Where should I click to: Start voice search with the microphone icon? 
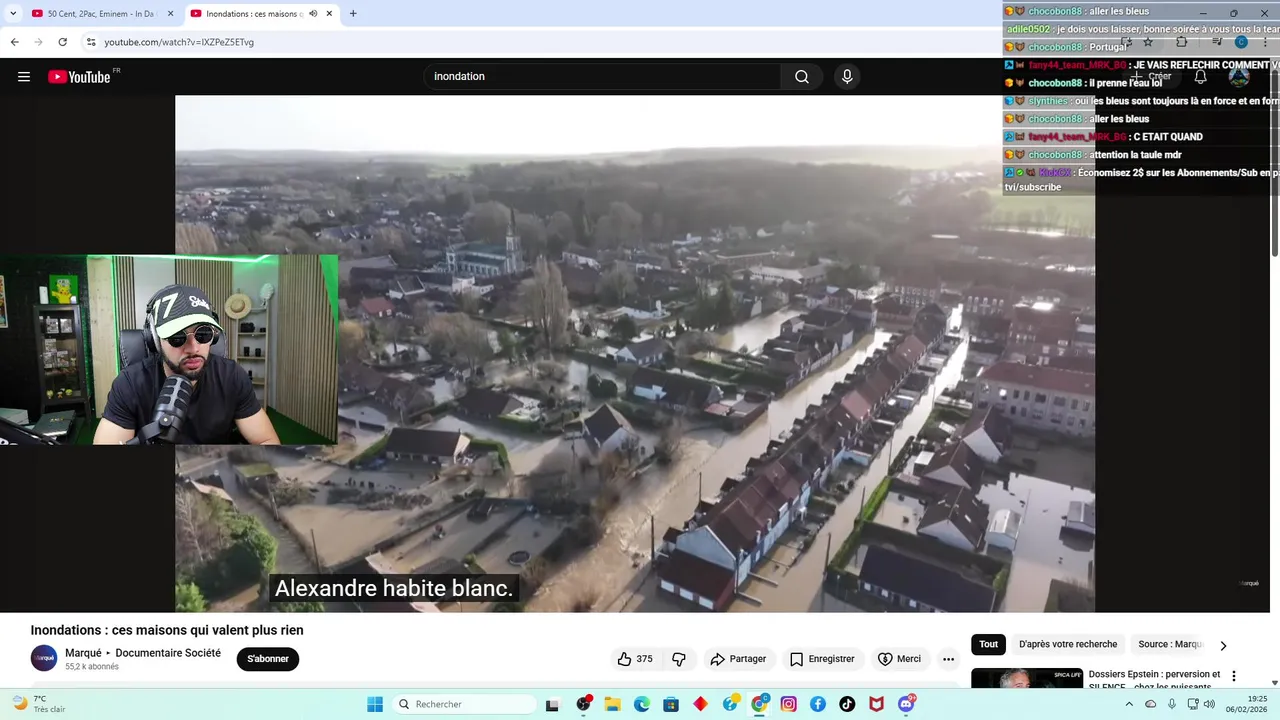pos(847,77)
